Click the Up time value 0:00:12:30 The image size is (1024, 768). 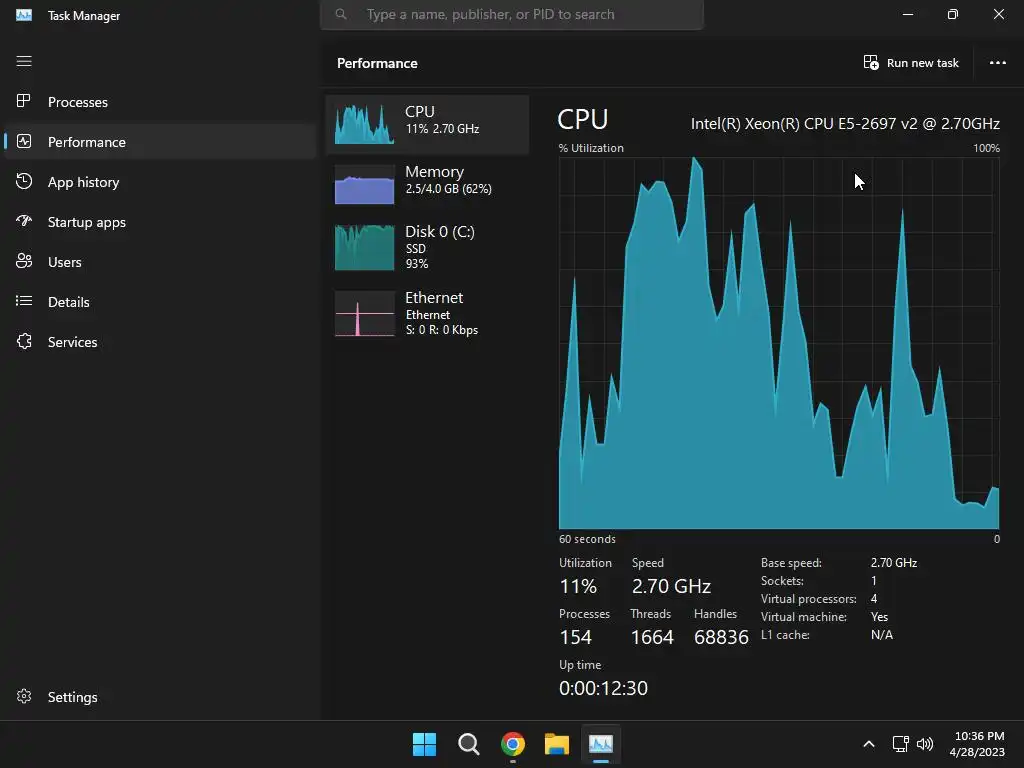point(603,688)
